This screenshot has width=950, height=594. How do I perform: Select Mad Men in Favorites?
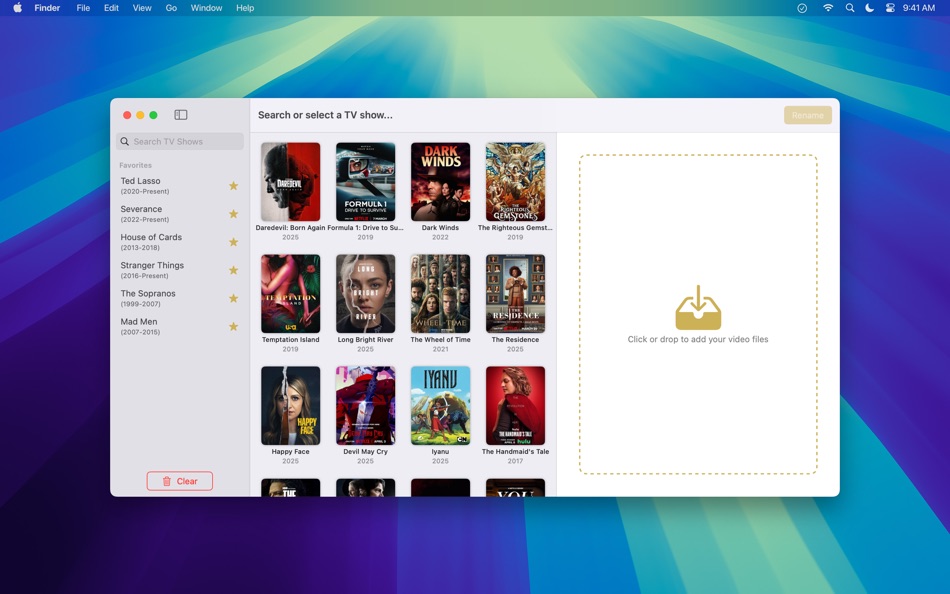tap(180, 327)
